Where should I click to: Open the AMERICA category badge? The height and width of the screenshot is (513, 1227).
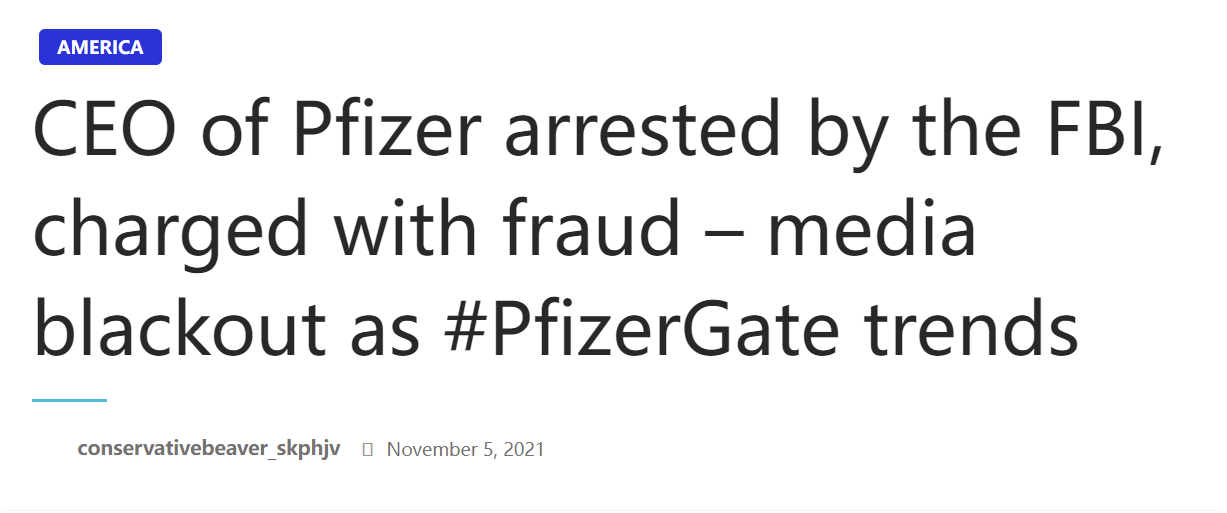(x=100, y=47)
